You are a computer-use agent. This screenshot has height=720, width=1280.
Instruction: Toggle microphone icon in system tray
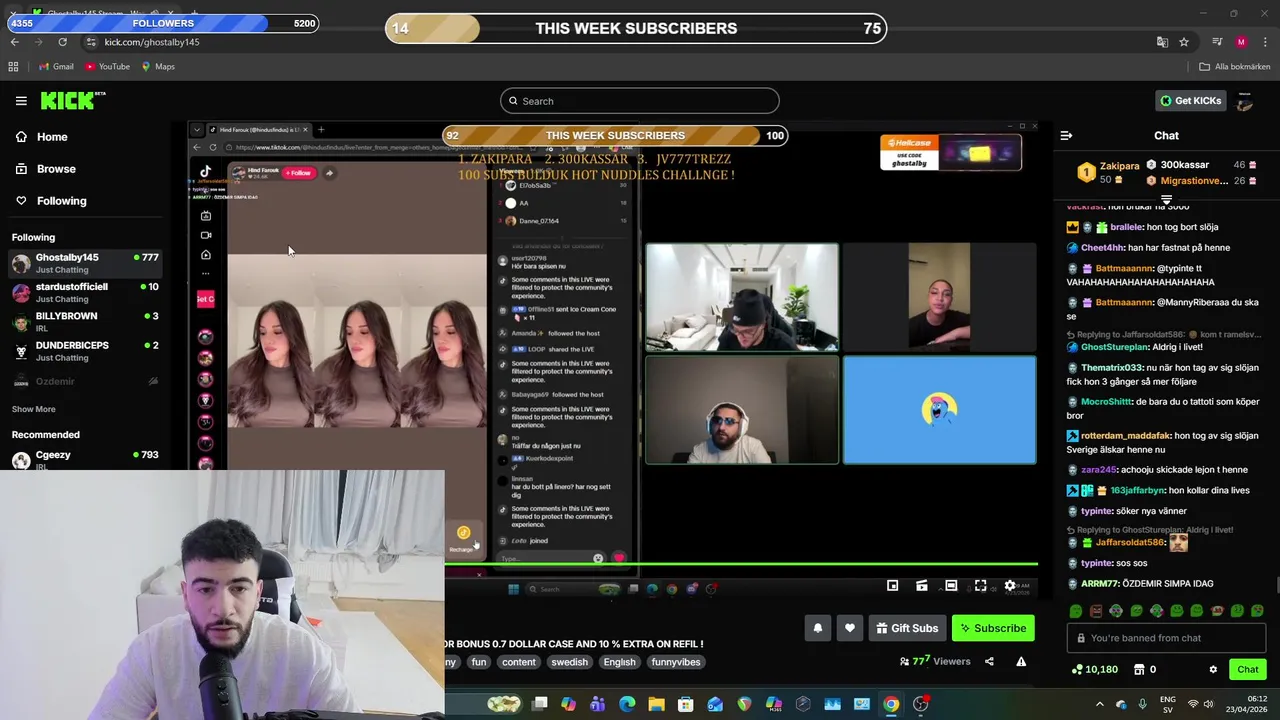point(1143,704)
